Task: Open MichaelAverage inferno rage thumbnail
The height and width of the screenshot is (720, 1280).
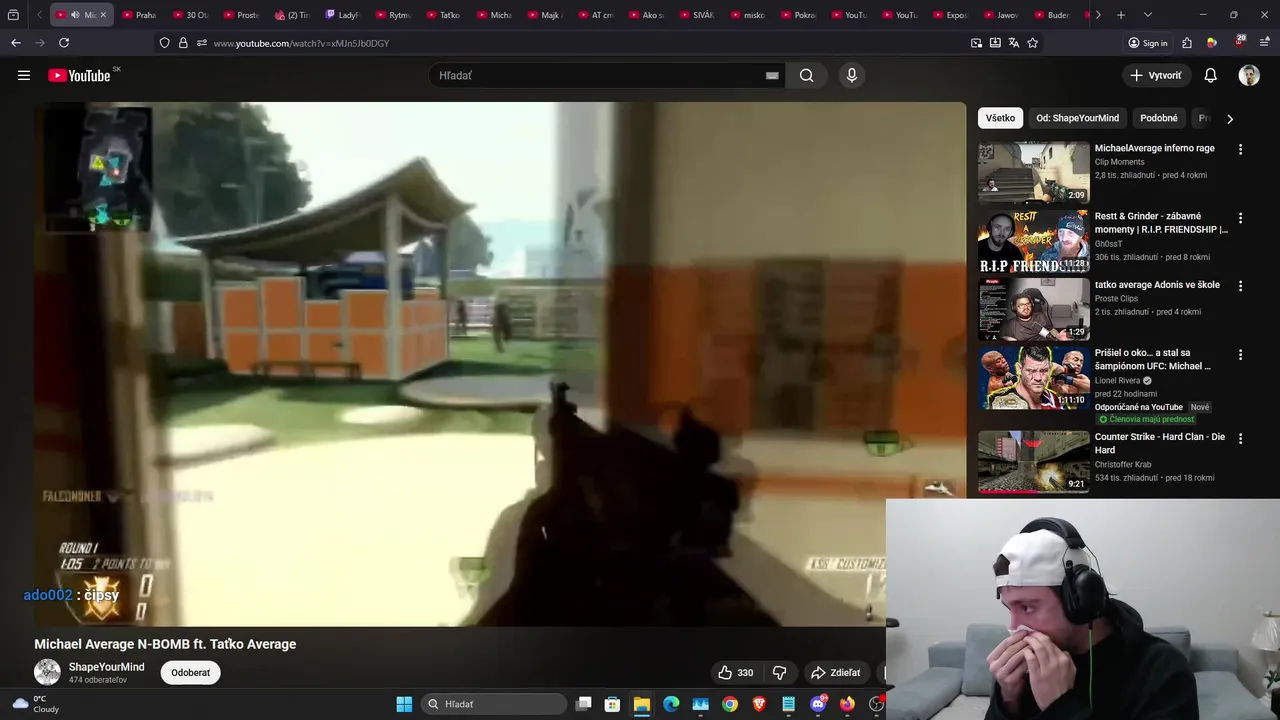Action: click(x=1034, y=172)
